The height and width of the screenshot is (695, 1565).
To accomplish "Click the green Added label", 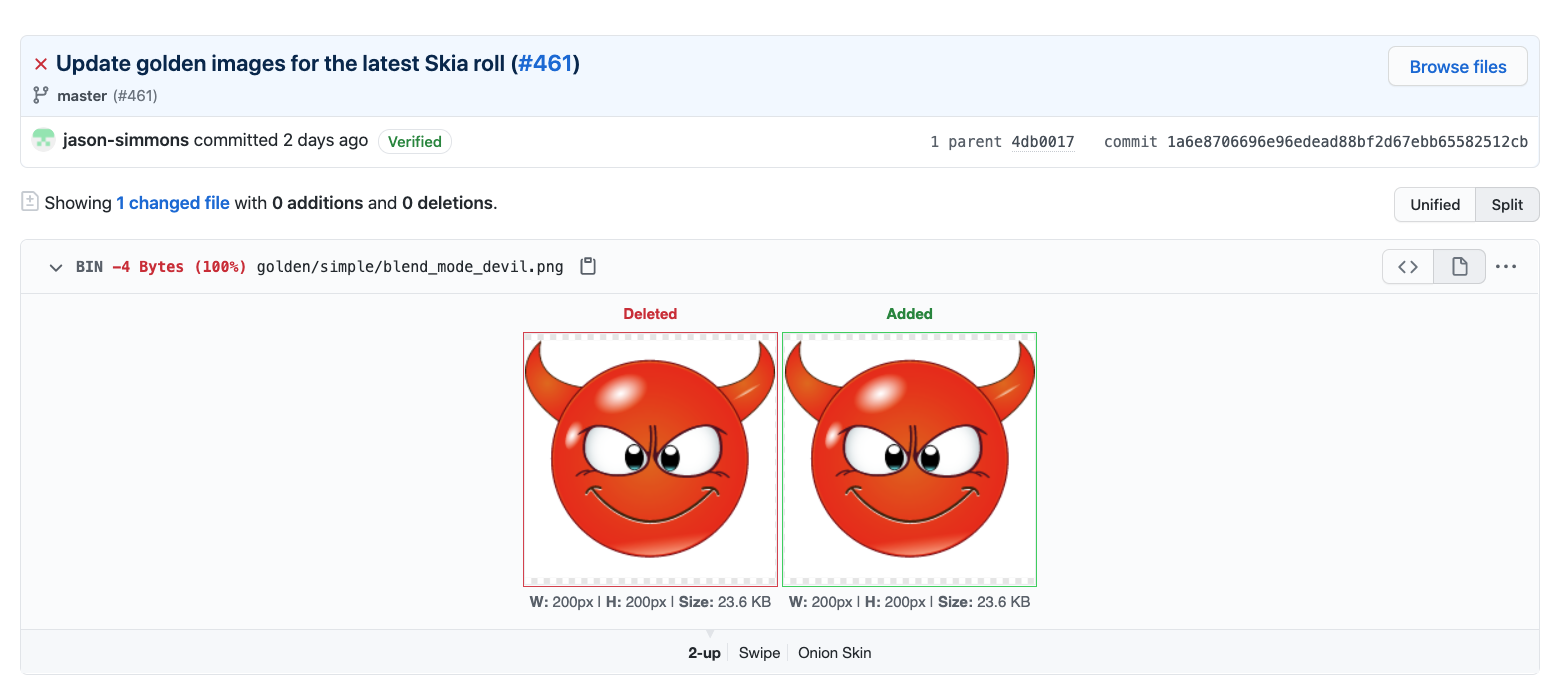I will pyautogui.click(x=909, y=314).
